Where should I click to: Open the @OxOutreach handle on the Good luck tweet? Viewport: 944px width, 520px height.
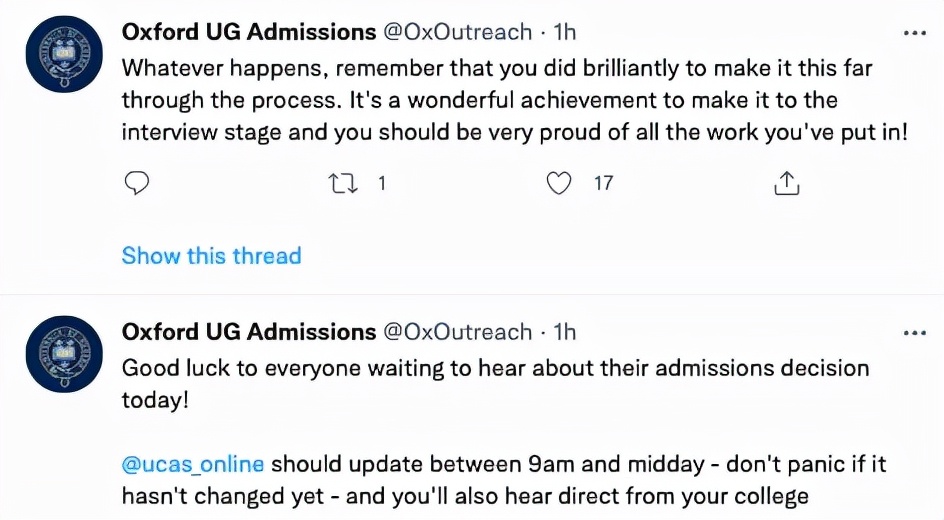[x=458, y=331]
